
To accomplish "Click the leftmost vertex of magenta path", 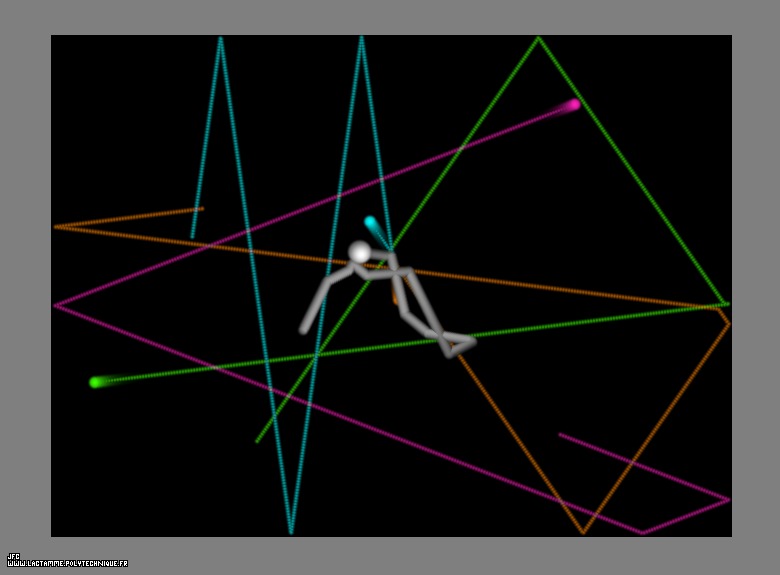I will [x=55, y=305].
